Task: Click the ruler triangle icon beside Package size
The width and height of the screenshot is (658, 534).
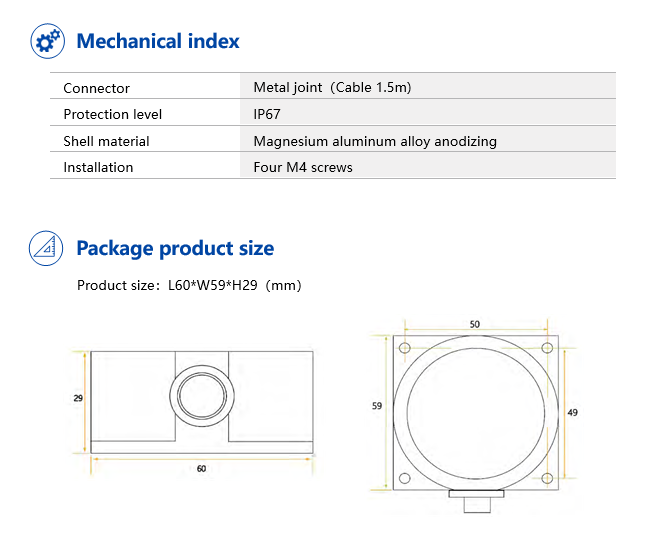Action: pos(45,248)
